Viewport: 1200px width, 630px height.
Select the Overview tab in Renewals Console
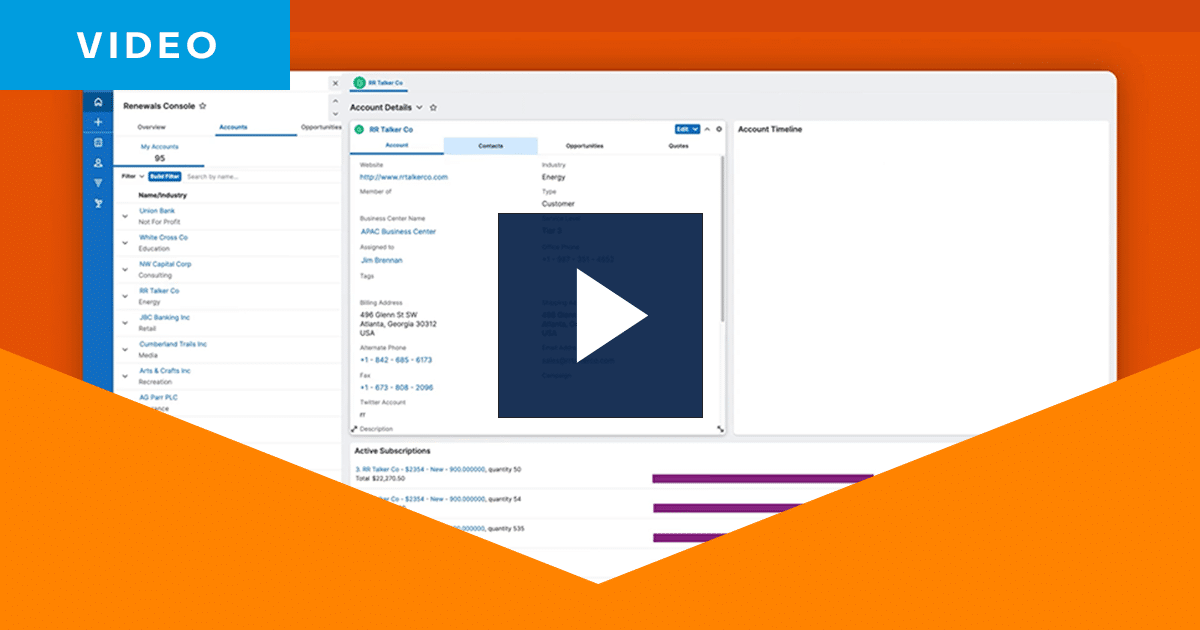pos(151,127)
